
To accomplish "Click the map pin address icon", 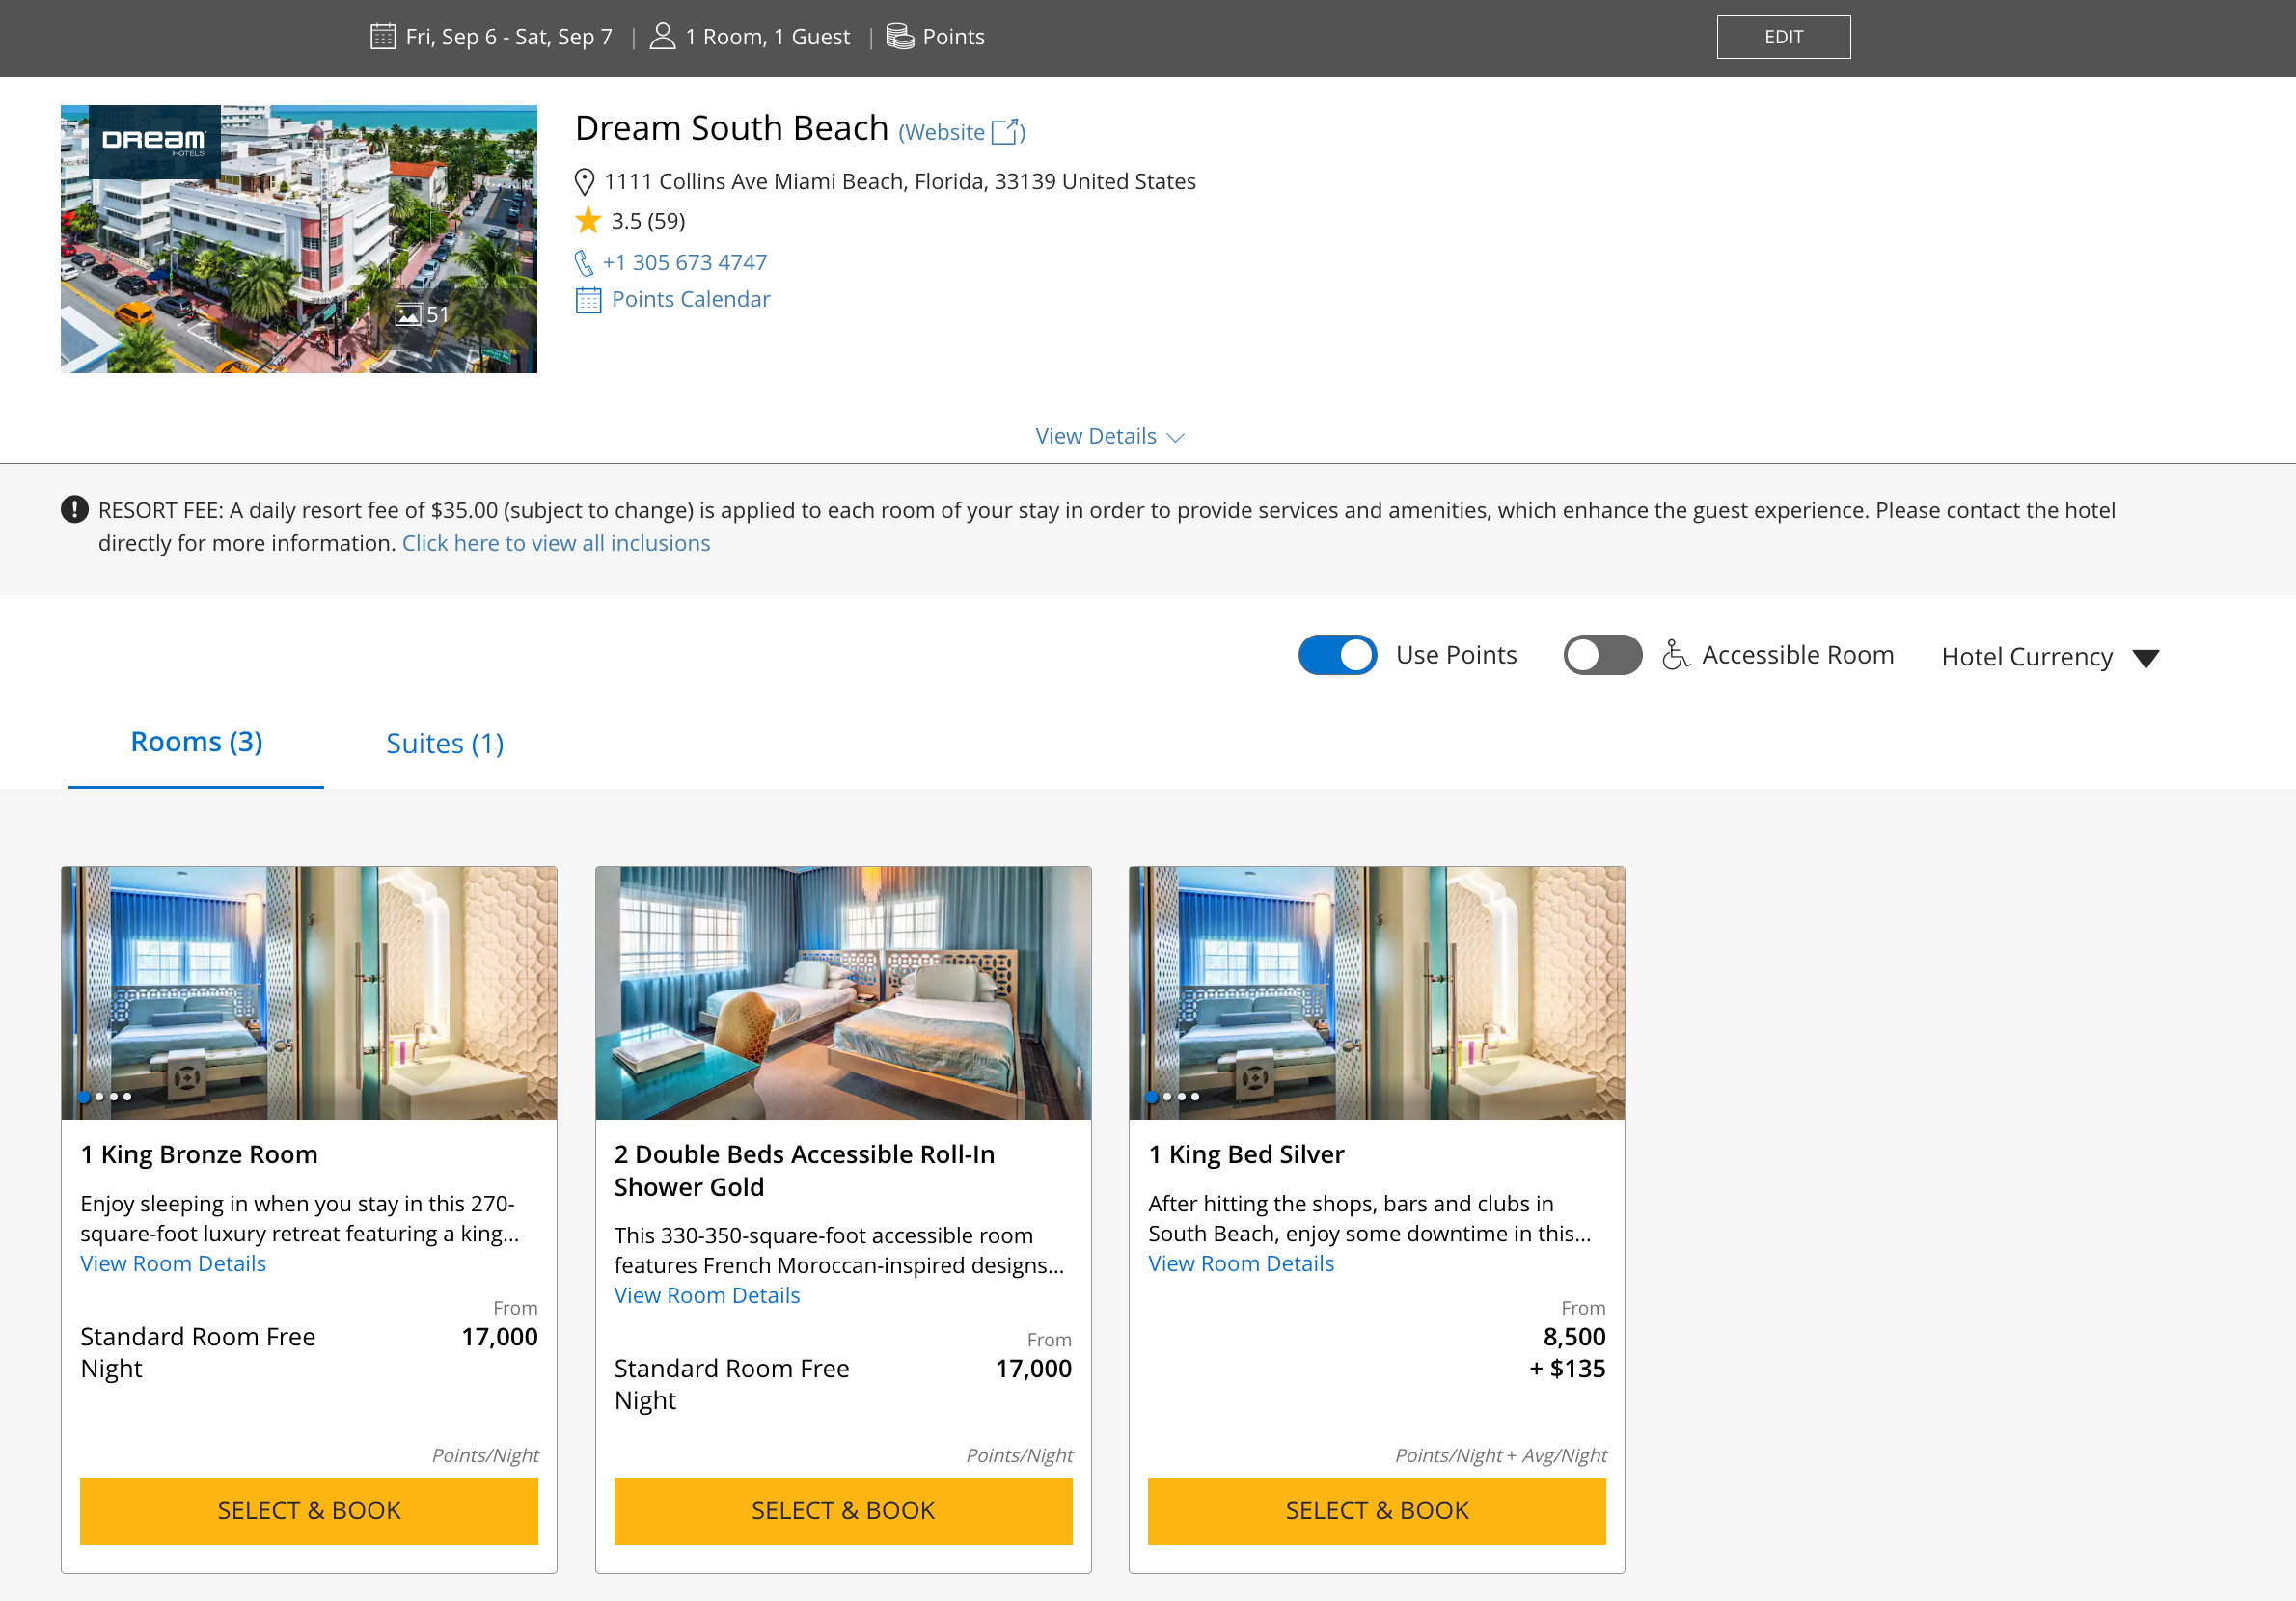I will point(585,182).
